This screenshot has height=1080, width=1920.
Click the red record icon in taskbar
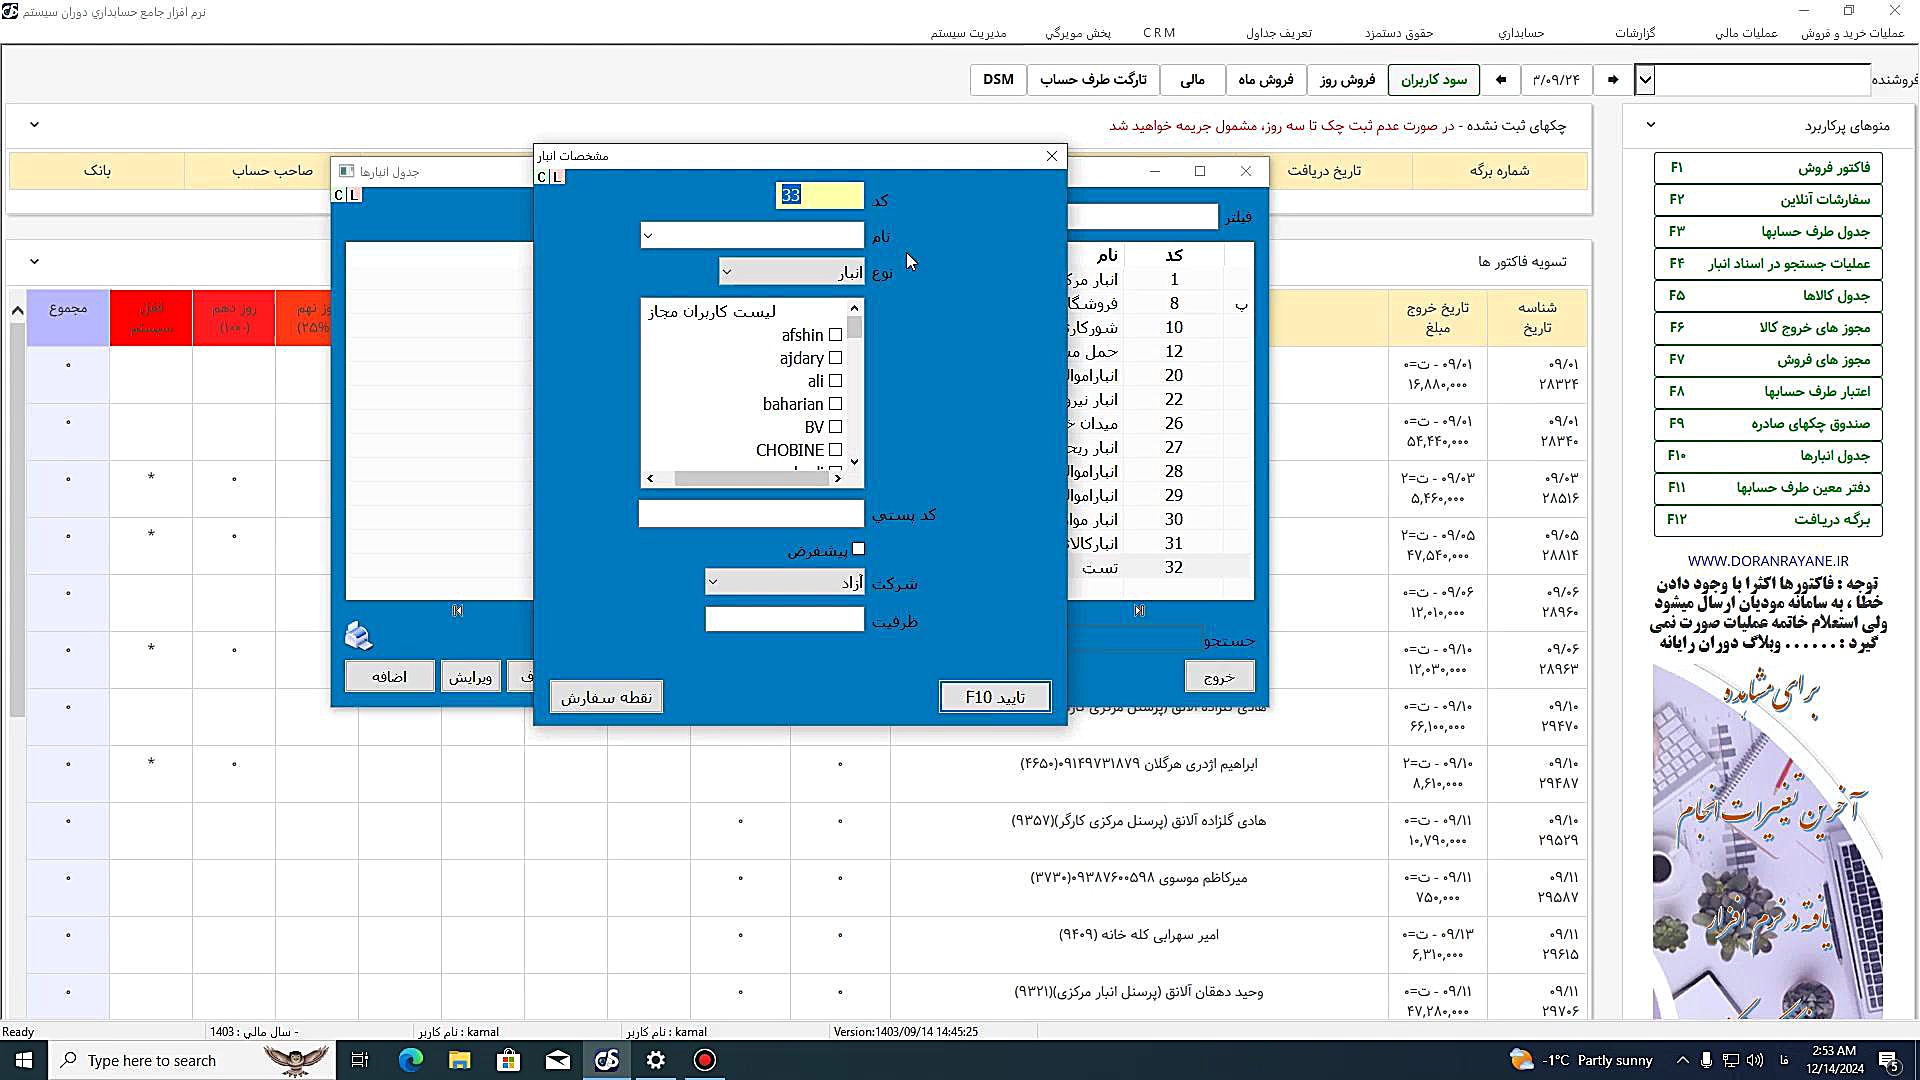[x=705, y=1060]
